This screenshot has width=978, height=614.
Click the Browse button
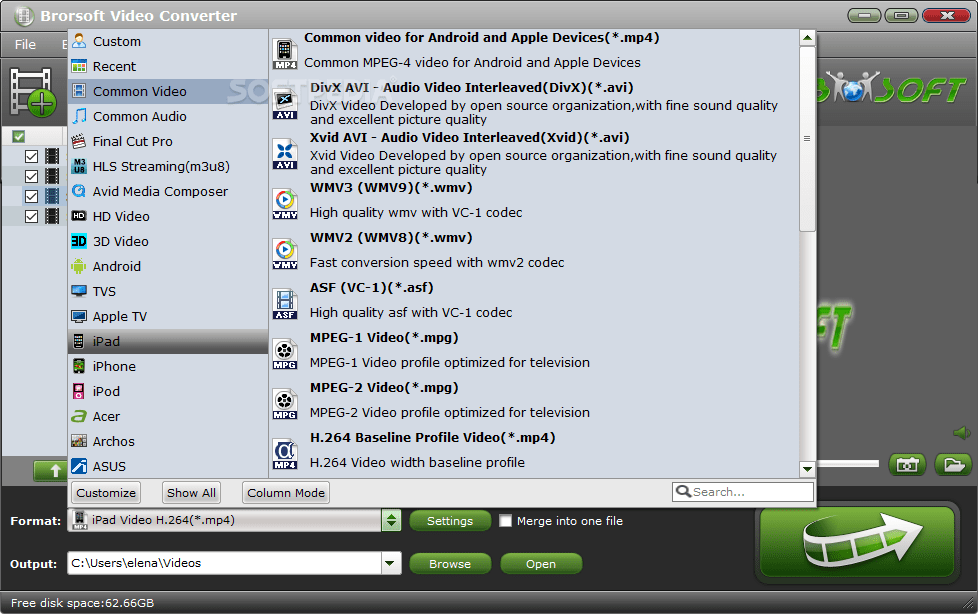[450, 563]
